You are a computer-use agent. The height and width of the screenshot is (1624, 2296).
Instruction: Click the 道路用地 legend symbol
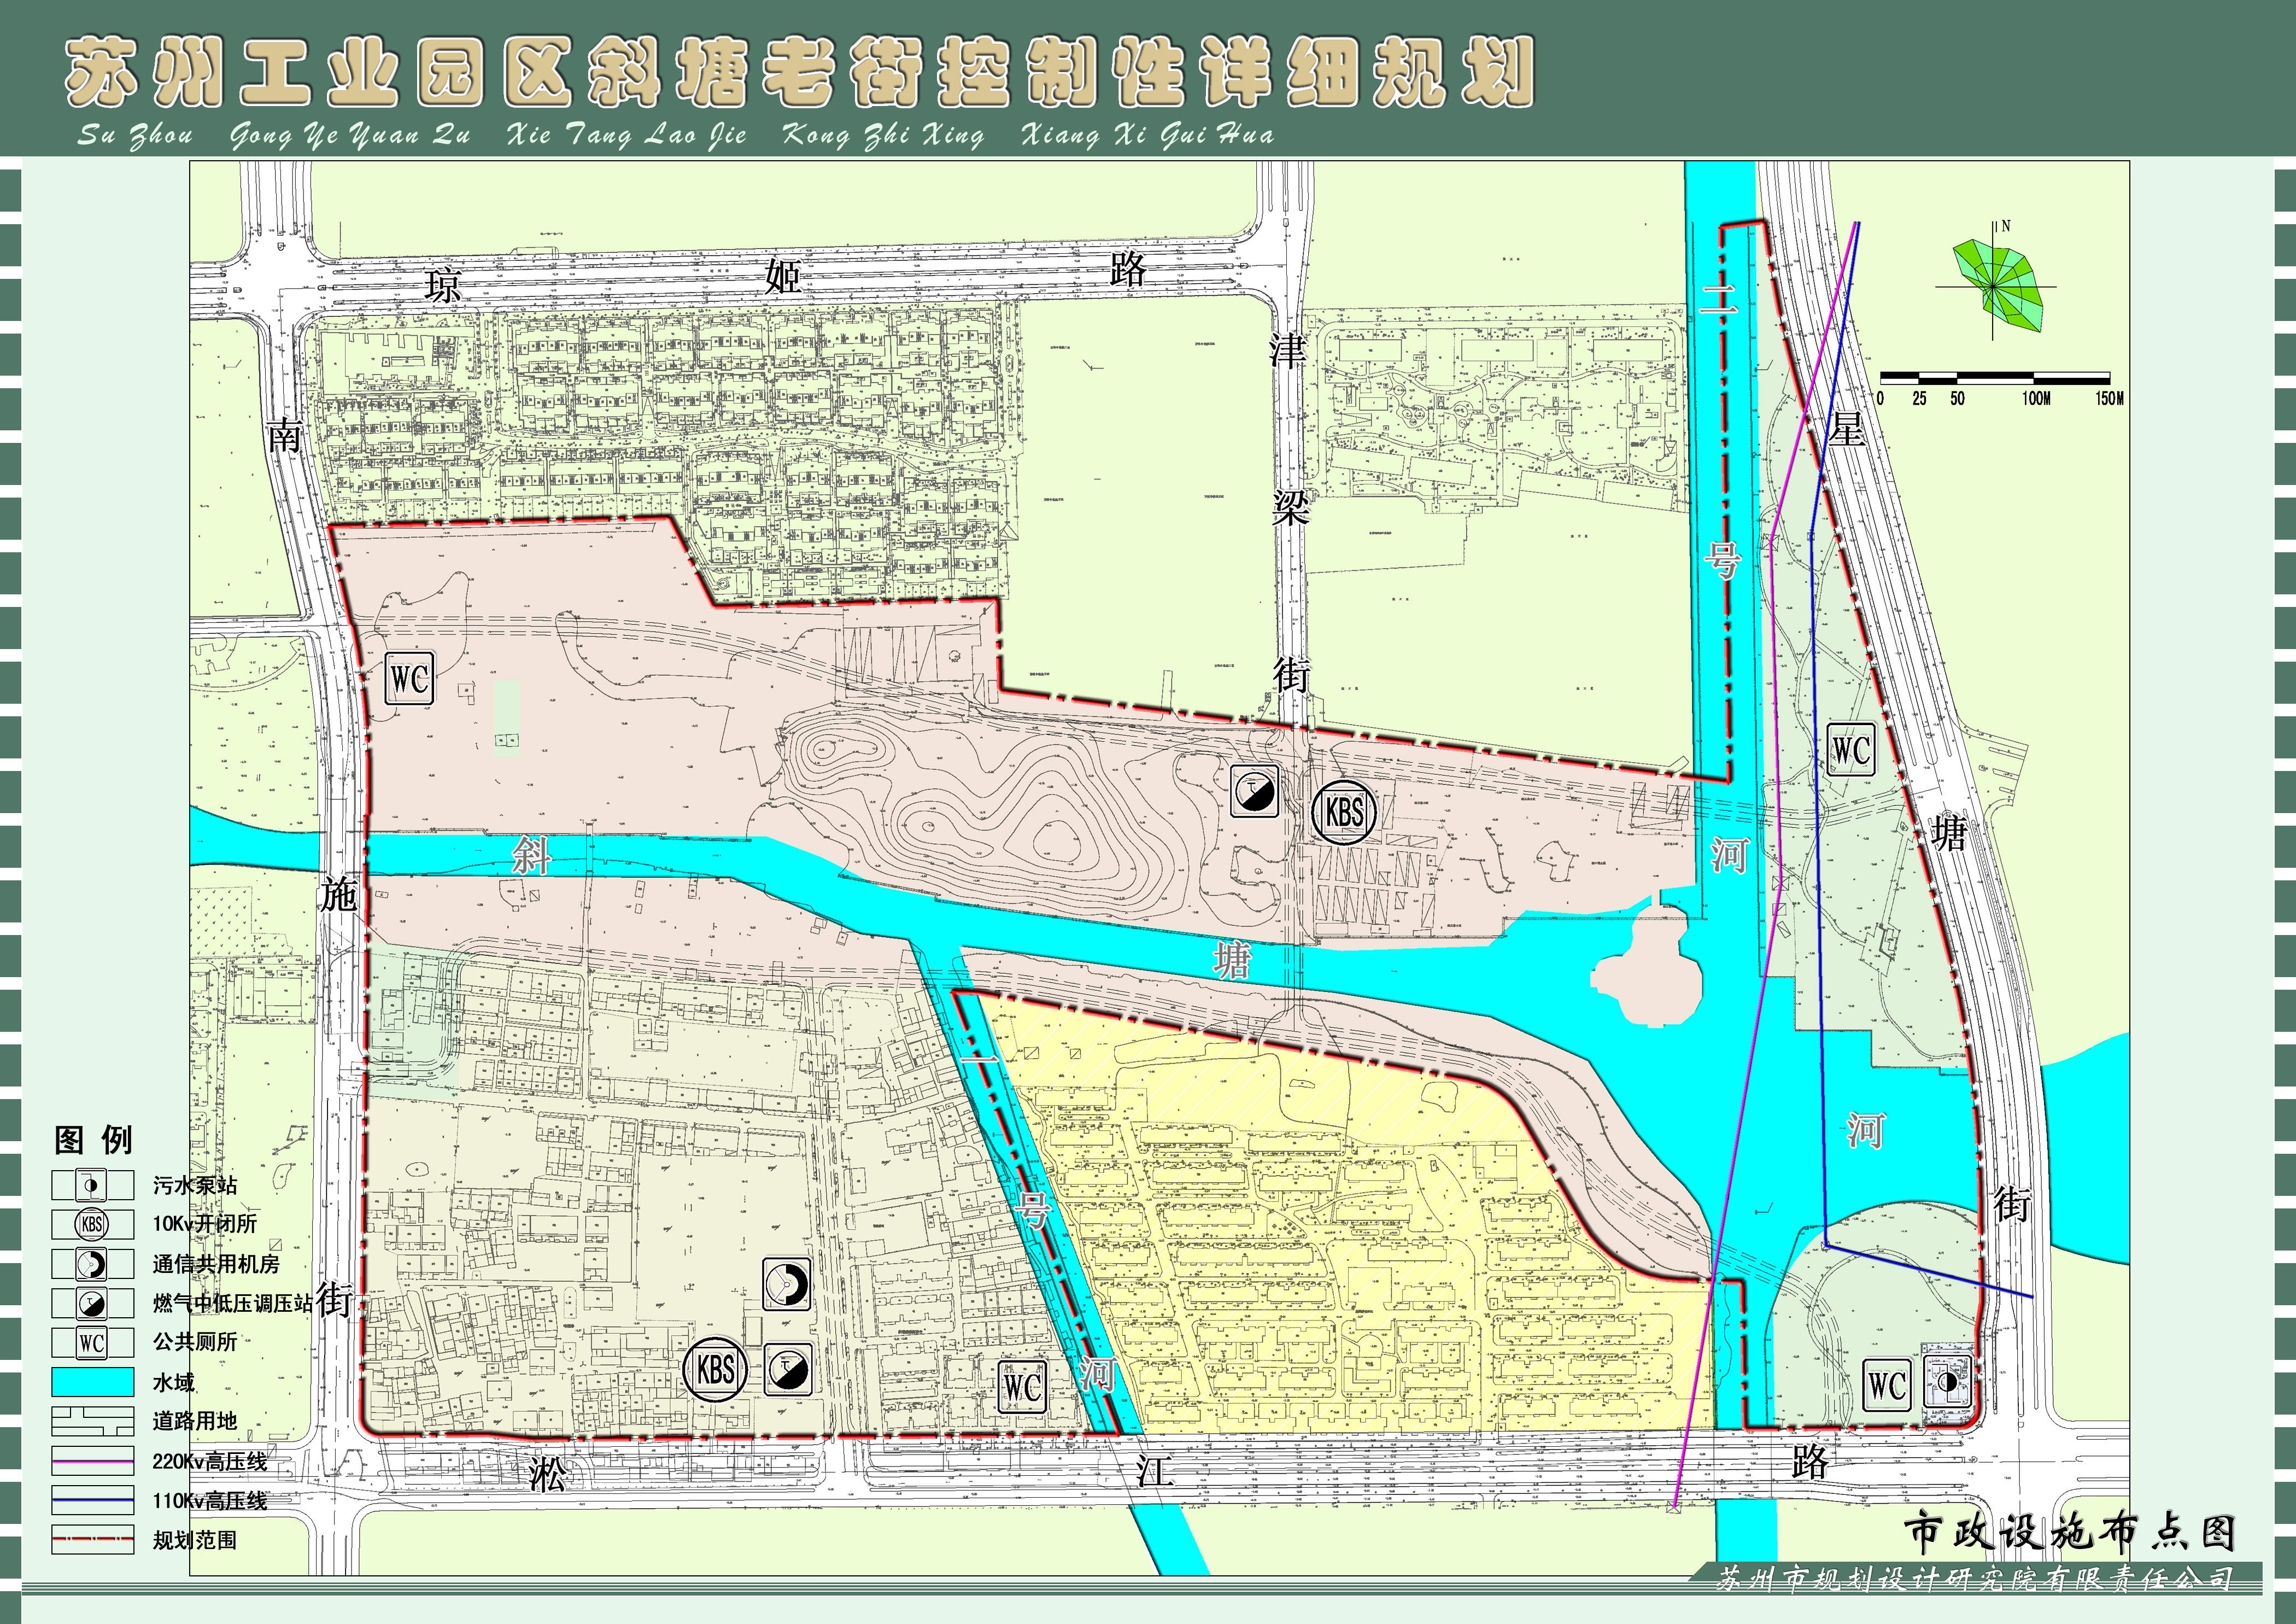coord(92,1421)
